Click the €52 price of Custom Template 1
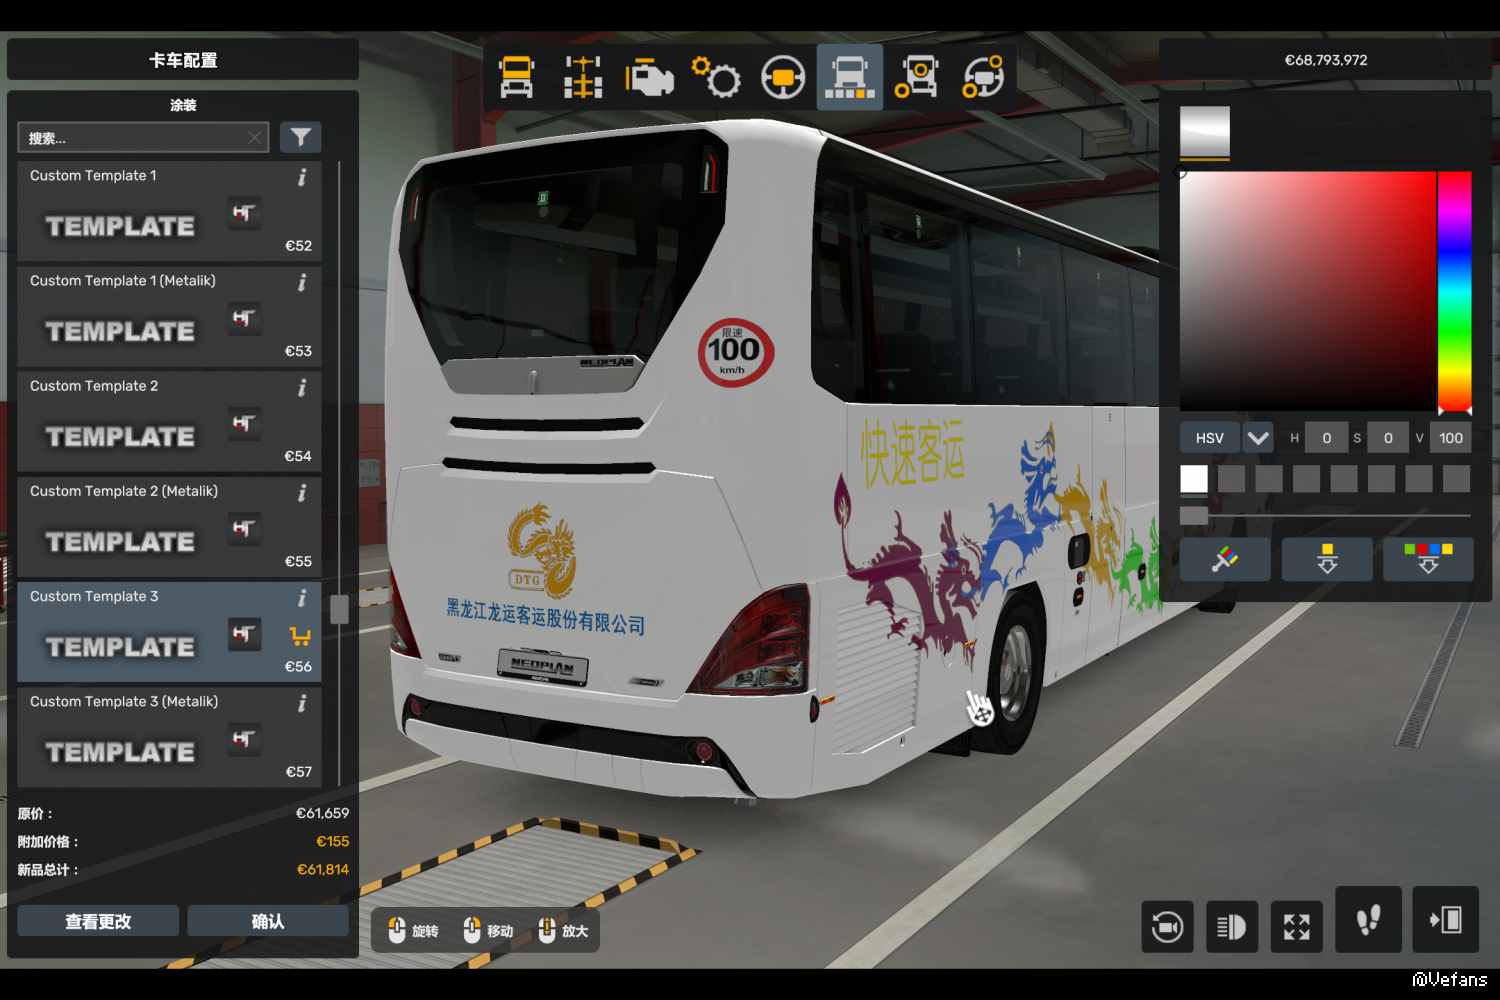 coord(298,246)
